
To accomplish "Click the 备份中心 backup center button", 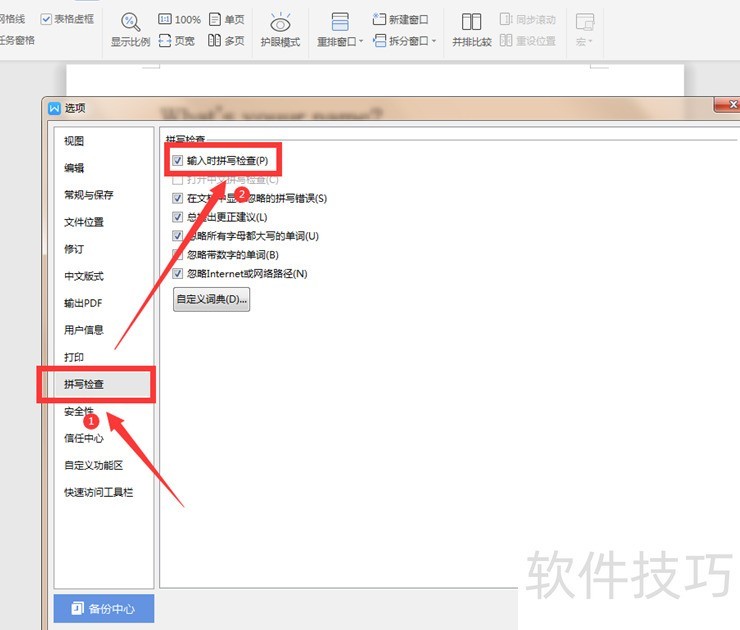I will click(104, 608).
